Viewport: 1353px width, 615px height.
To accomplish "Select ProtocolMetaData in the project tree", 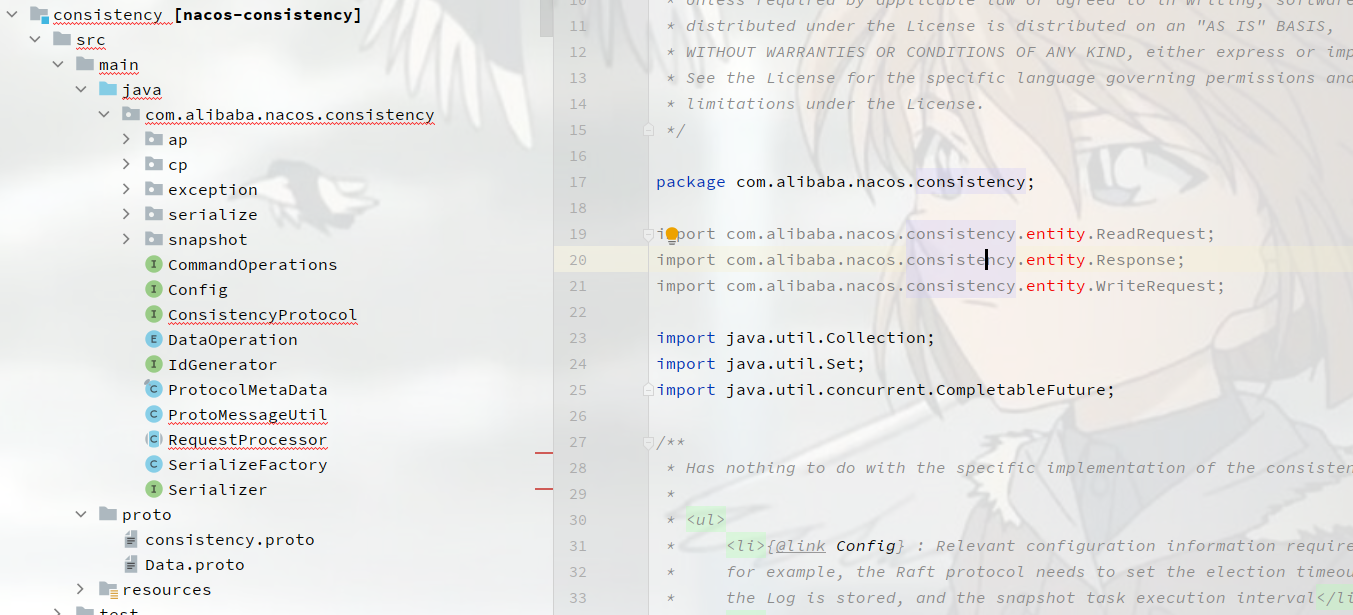I will pos(247,390).
